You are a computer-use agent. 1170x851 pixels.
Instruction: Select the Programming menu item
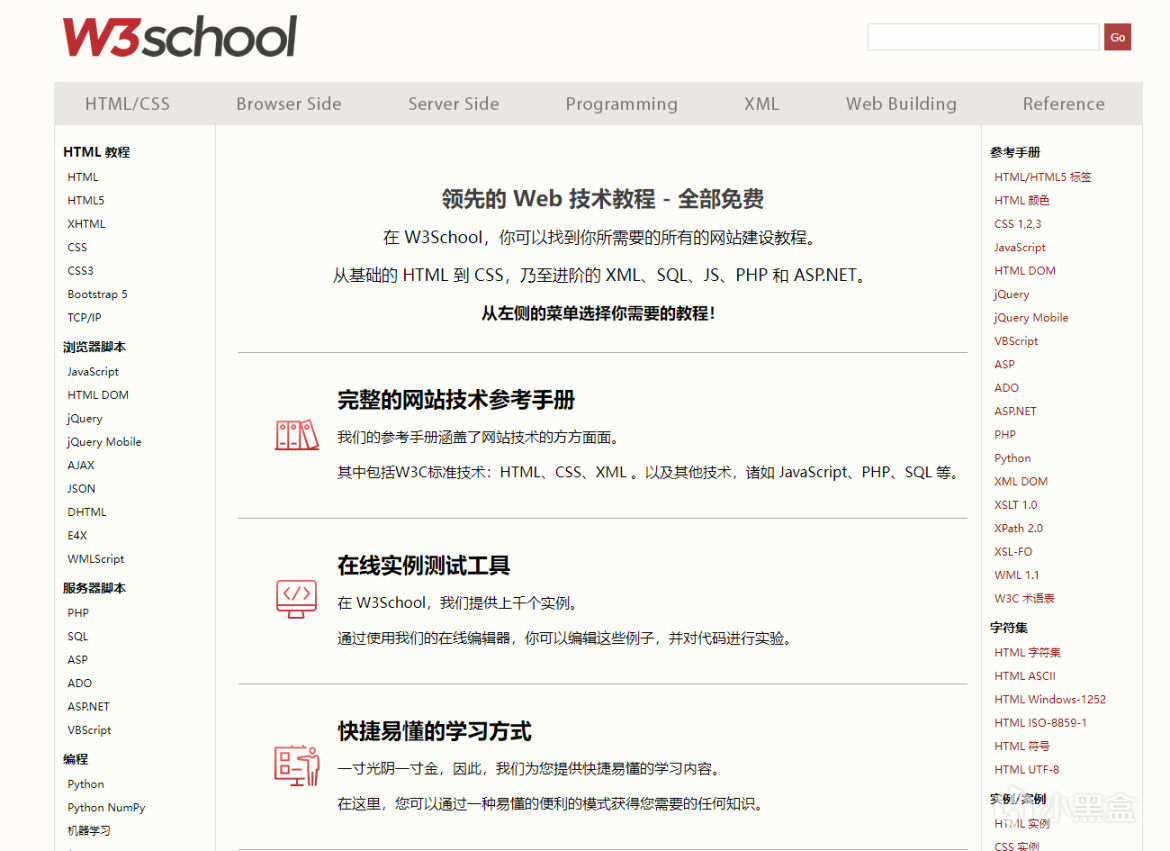pyautogui.click(x=622, y=104)
